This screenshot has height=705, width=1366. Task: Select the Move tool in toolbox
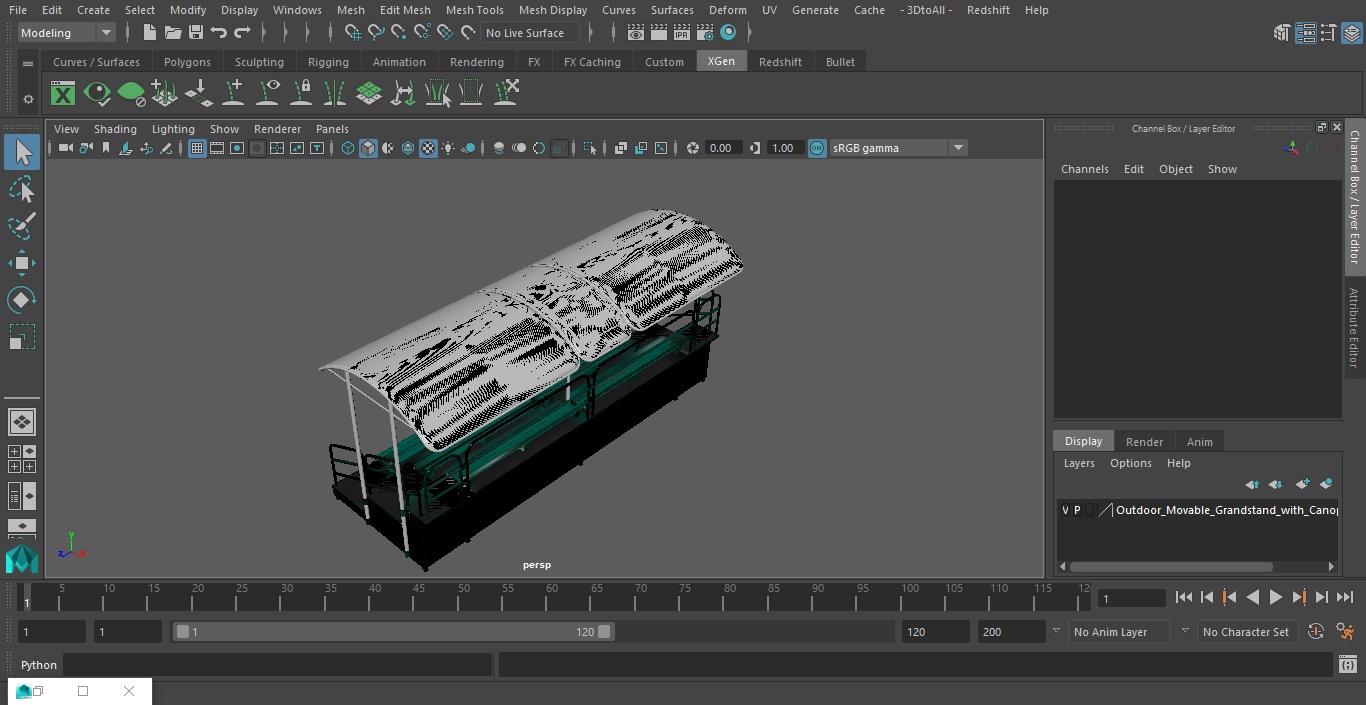pos(22,264)
